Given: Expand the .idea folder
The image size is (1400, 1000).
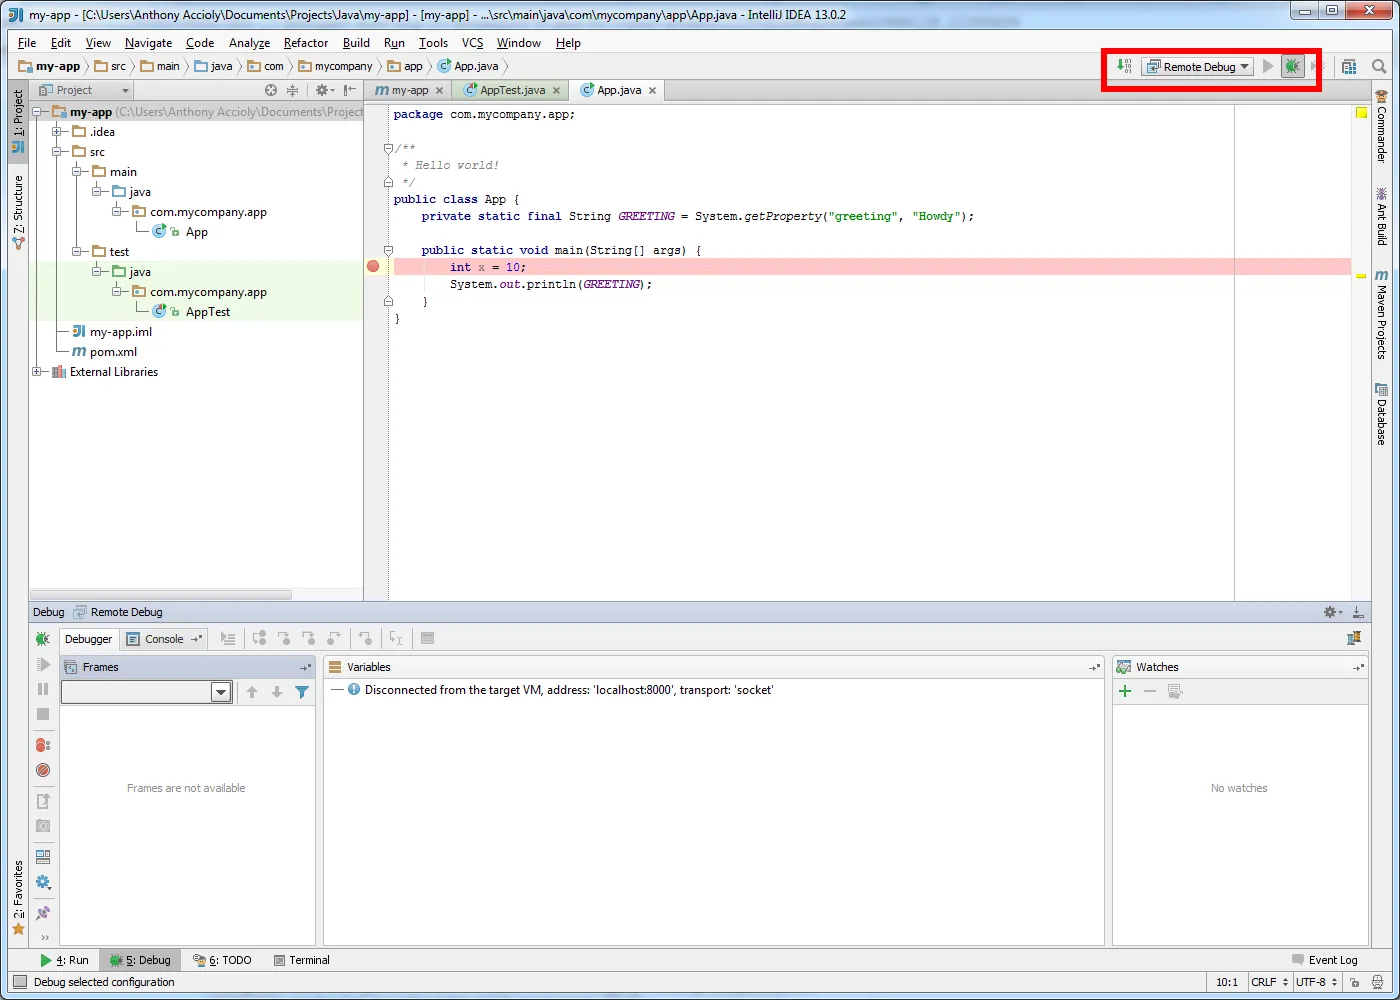Looking at the screenshot, I should [x=57, y=132].
